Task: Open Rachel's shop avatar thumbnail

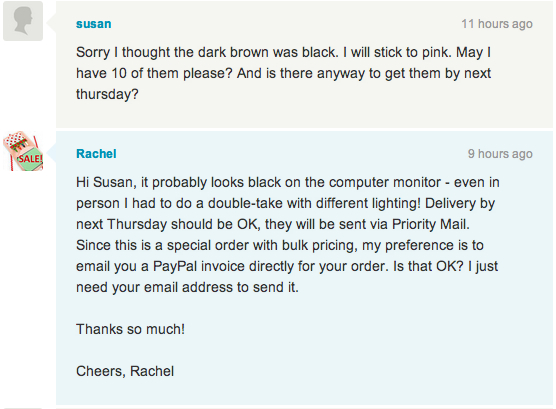Action: point(23,151)
